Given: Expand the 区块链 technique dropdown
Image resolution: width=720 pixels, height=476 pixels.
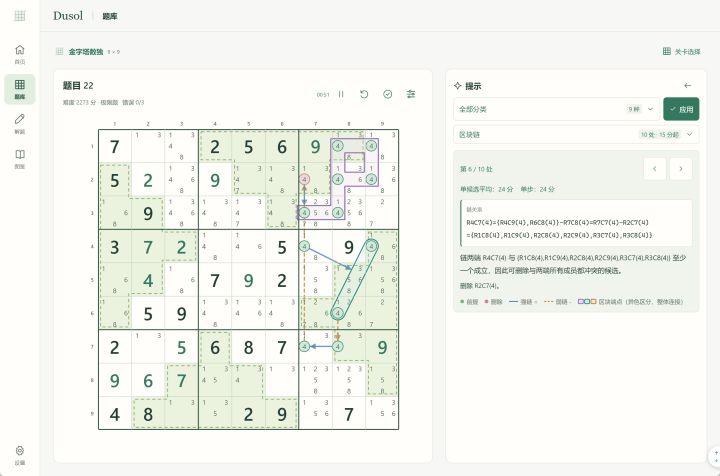Looking at the screenshot, I should (576, 134).
